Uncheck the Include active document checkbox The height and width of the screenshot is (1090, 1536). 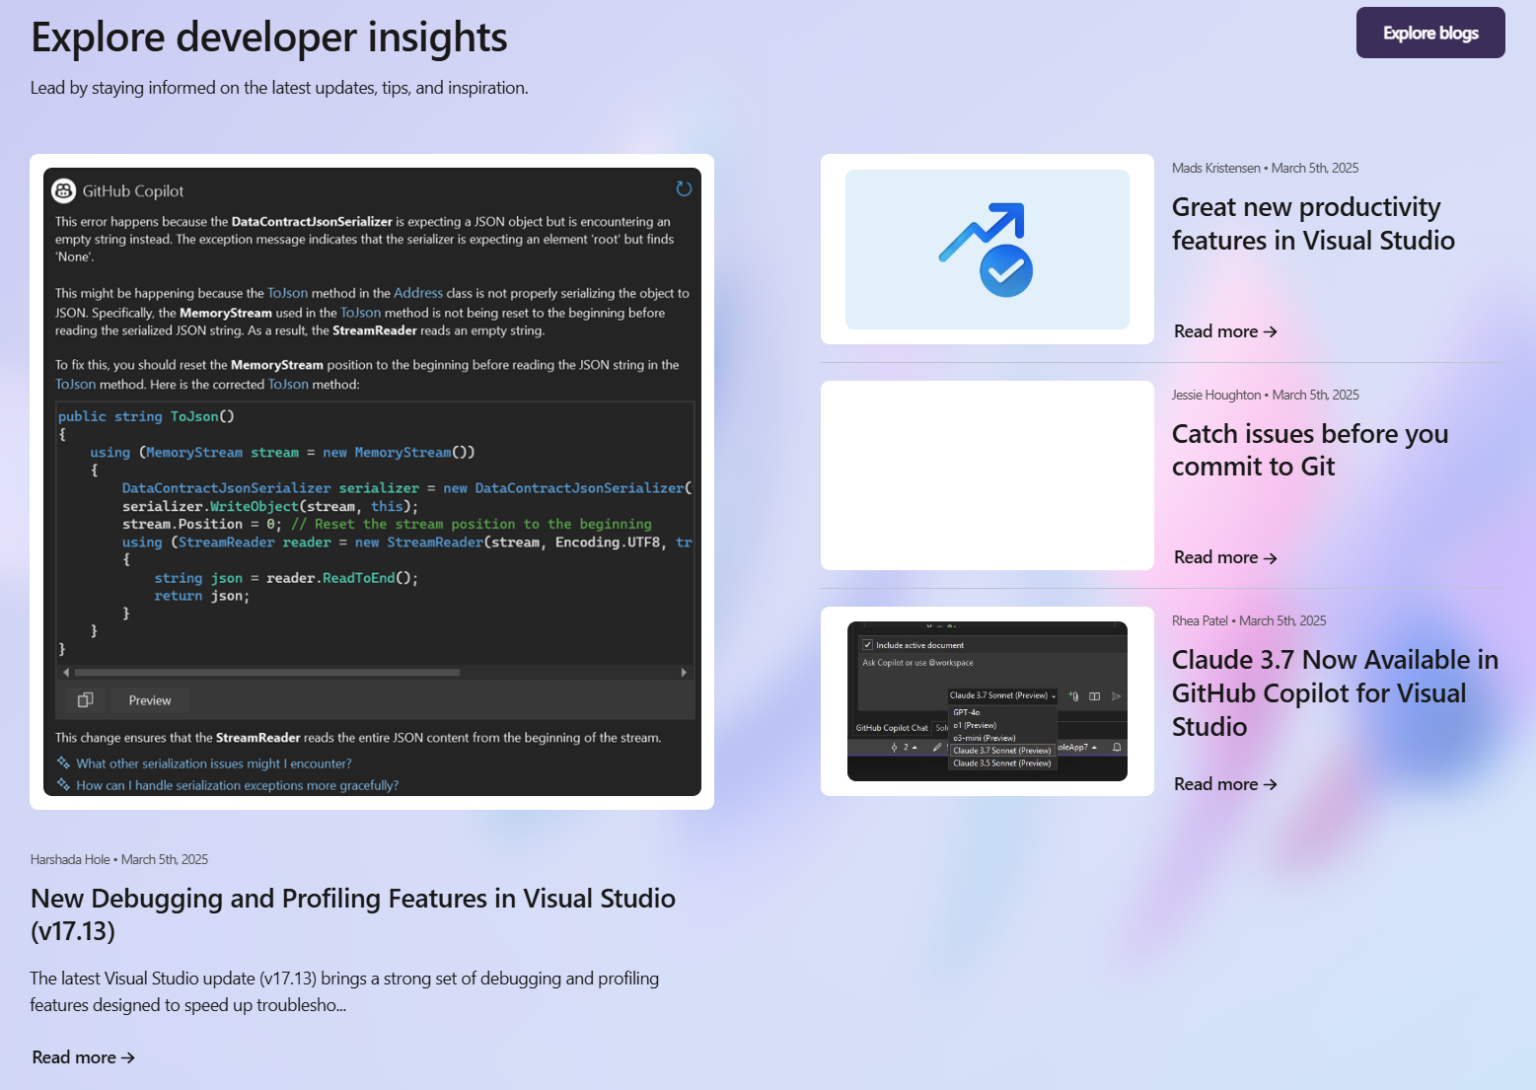(867, 645)
